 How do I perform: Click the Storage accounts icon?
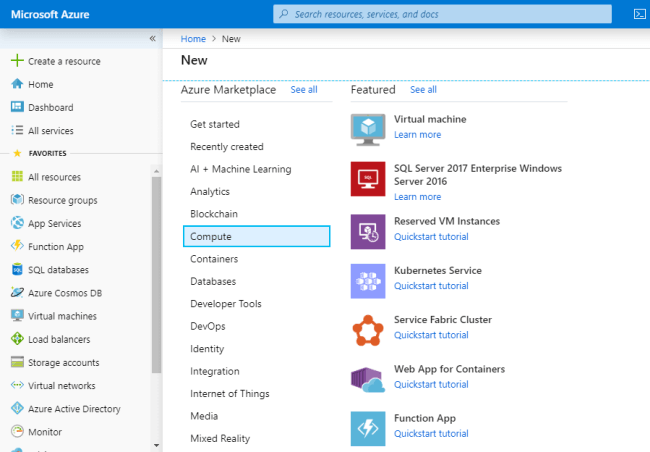pos(17,362)
